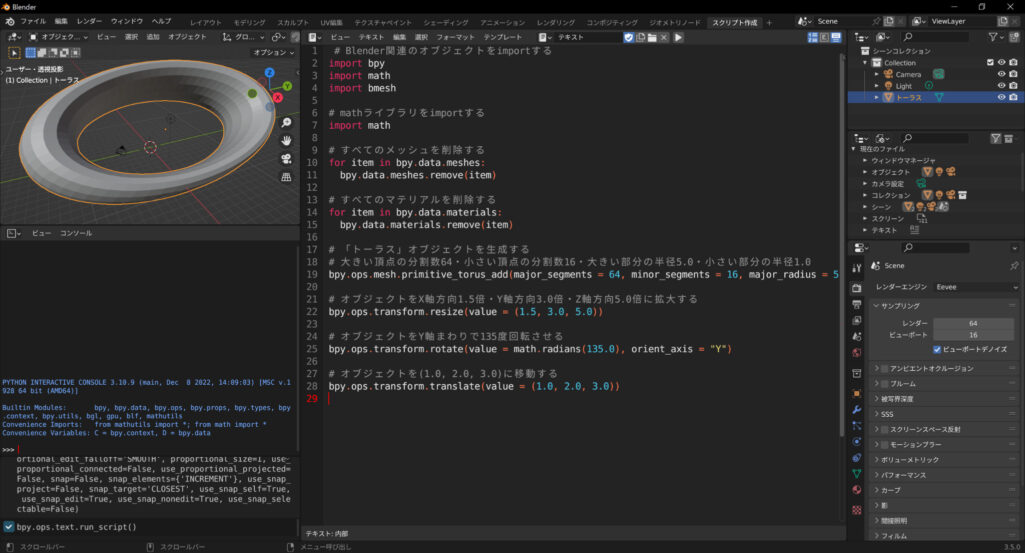1025x553 pixels.
Task: Add new workspace with plus tab
Action: 769,22
